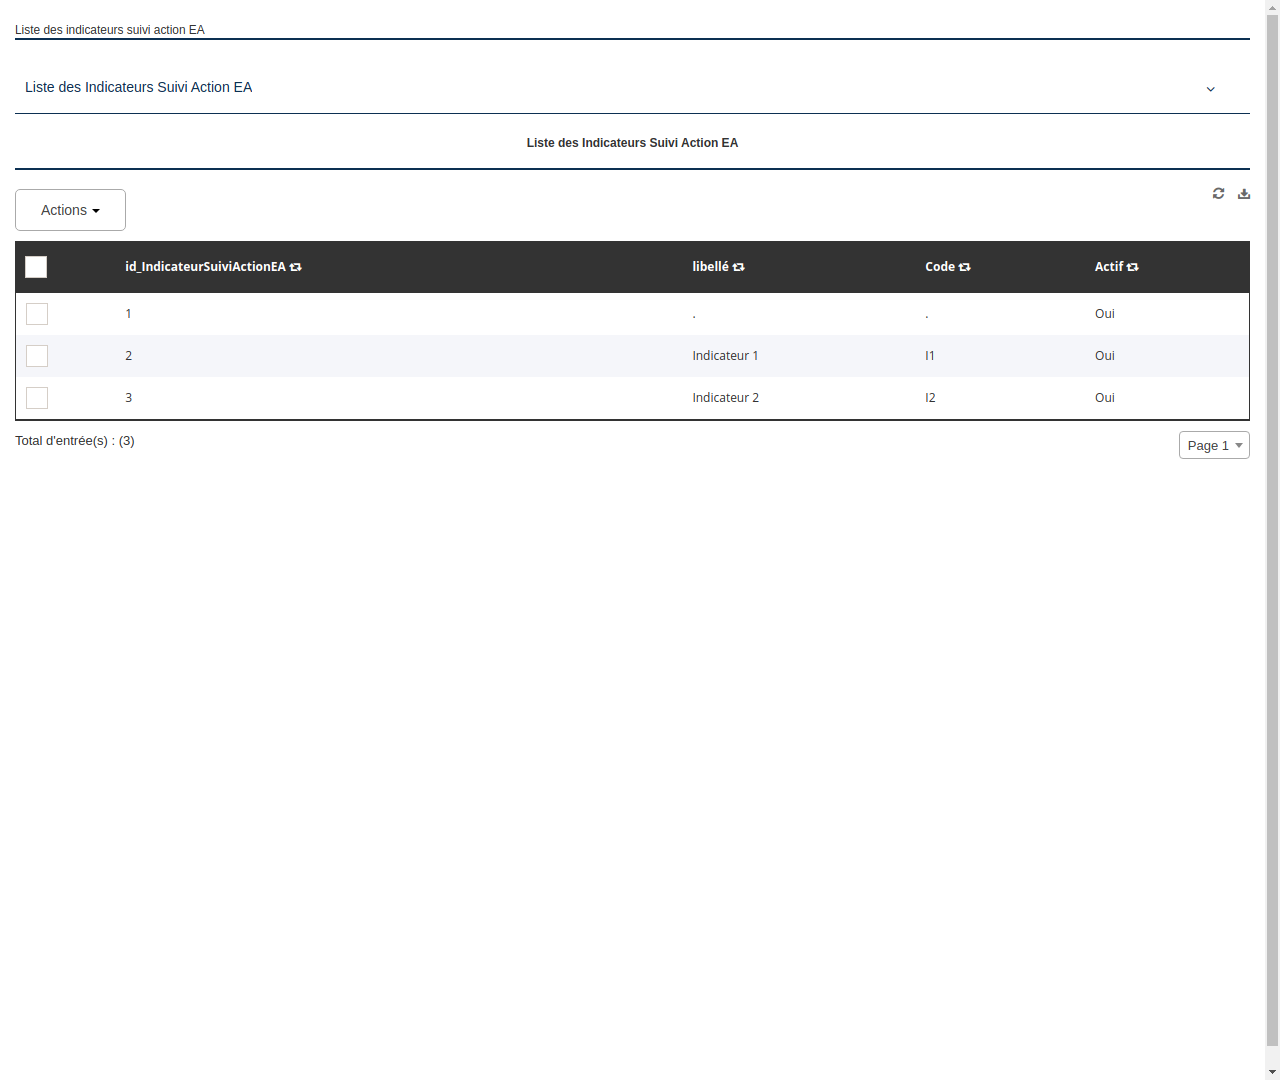Viewport: 1280px width, 1080px height.
Task: Click the Oui value in the first row
Action: 1104,313
